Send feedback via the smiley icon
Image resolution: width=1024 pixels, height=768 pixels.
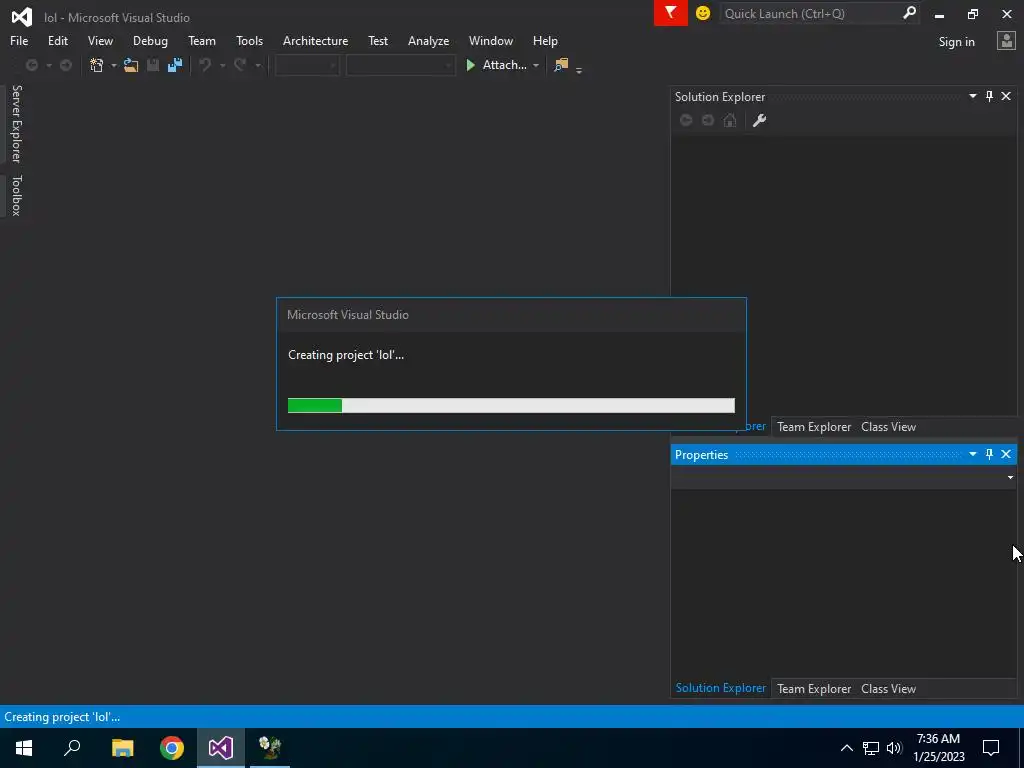(703, 13)
